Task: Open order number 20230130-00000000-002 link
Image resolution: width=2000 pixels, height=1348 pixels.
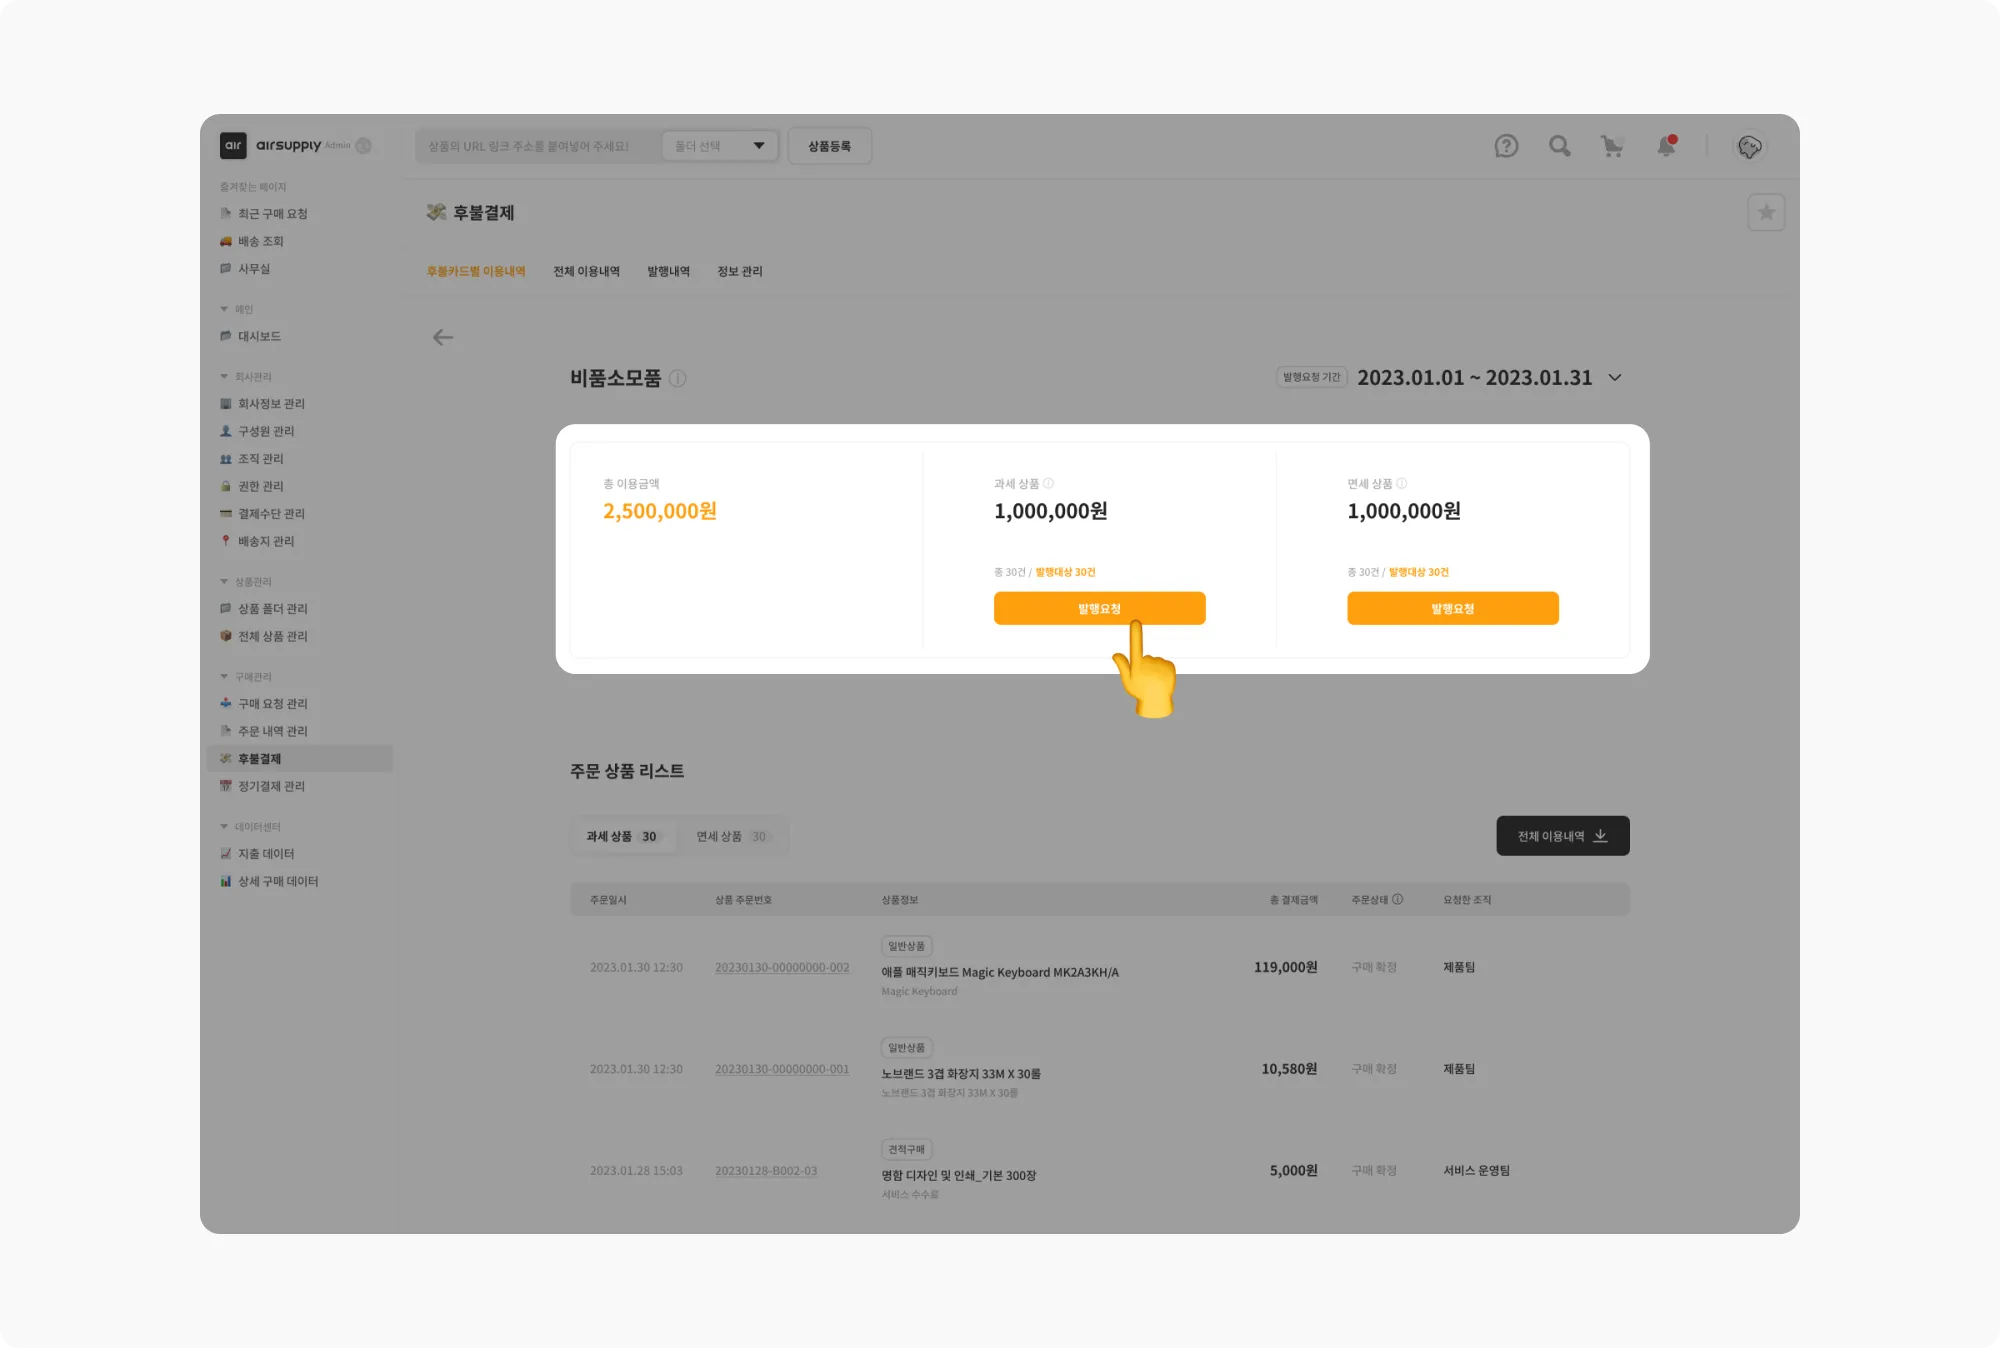Action: (x=782, y=968)
